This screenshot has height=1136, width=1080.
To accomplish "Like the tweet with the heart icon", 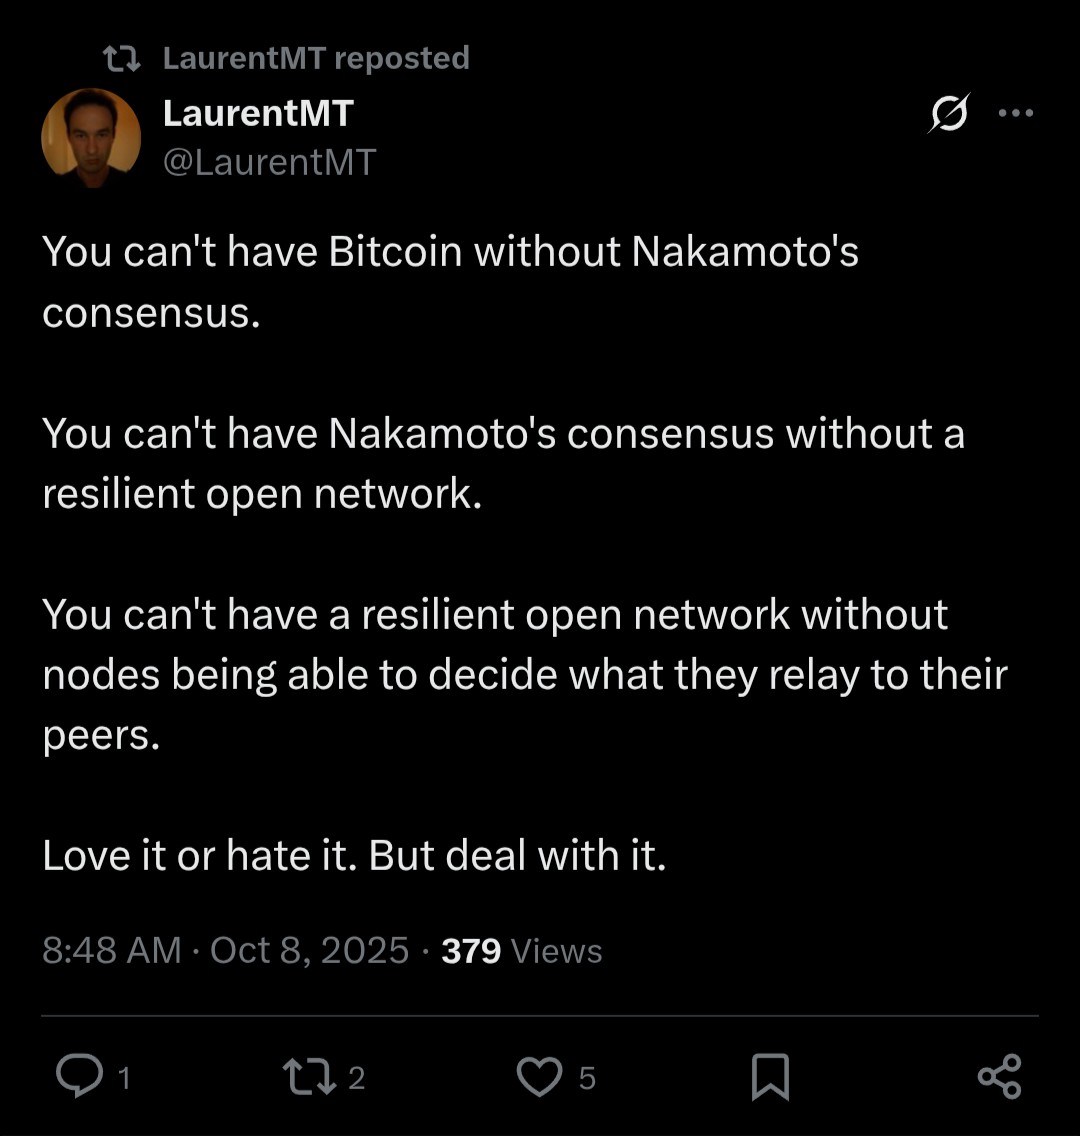I will (x=540, y=1077).
